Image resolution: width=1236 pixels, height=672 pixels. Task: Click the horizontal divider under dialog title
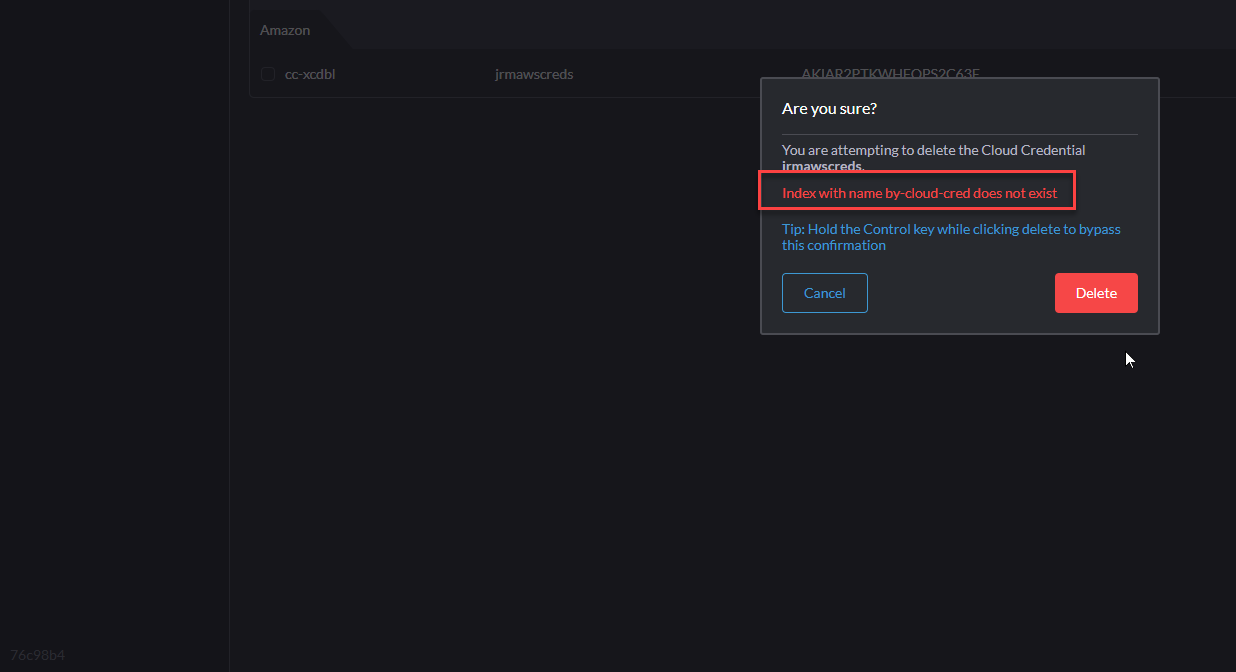959,134
